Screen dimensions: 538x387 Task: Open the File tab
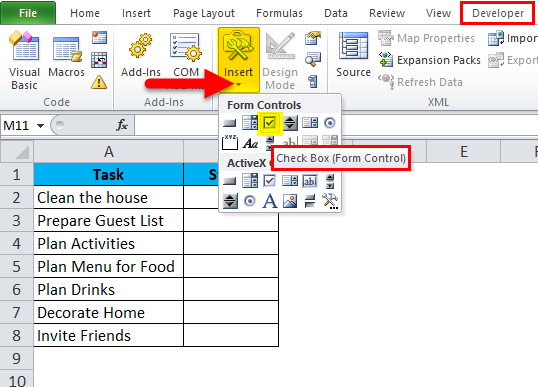(28, 13)
